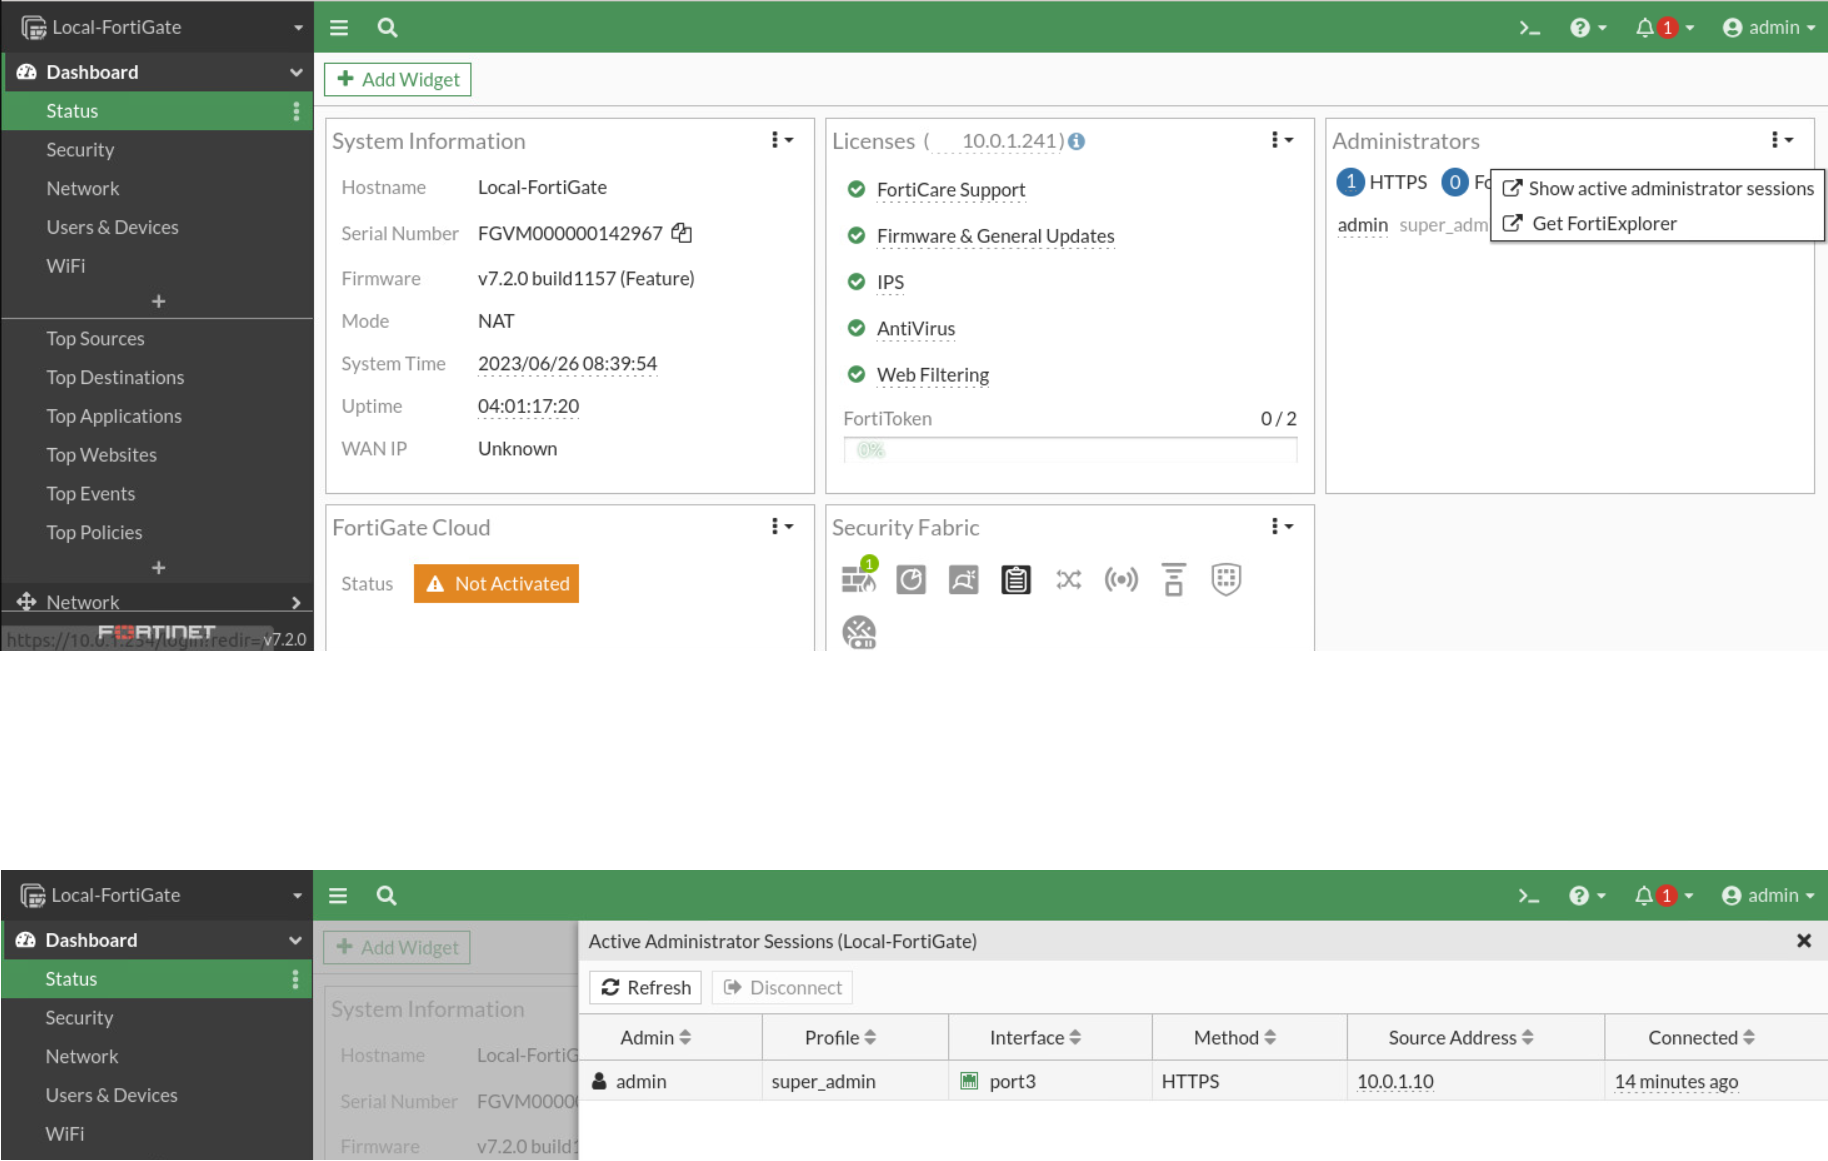Click the FortiToken 0% progress bar
The height and width of the screenshot is (1161, 1828).
click(x=1070, y=450)
